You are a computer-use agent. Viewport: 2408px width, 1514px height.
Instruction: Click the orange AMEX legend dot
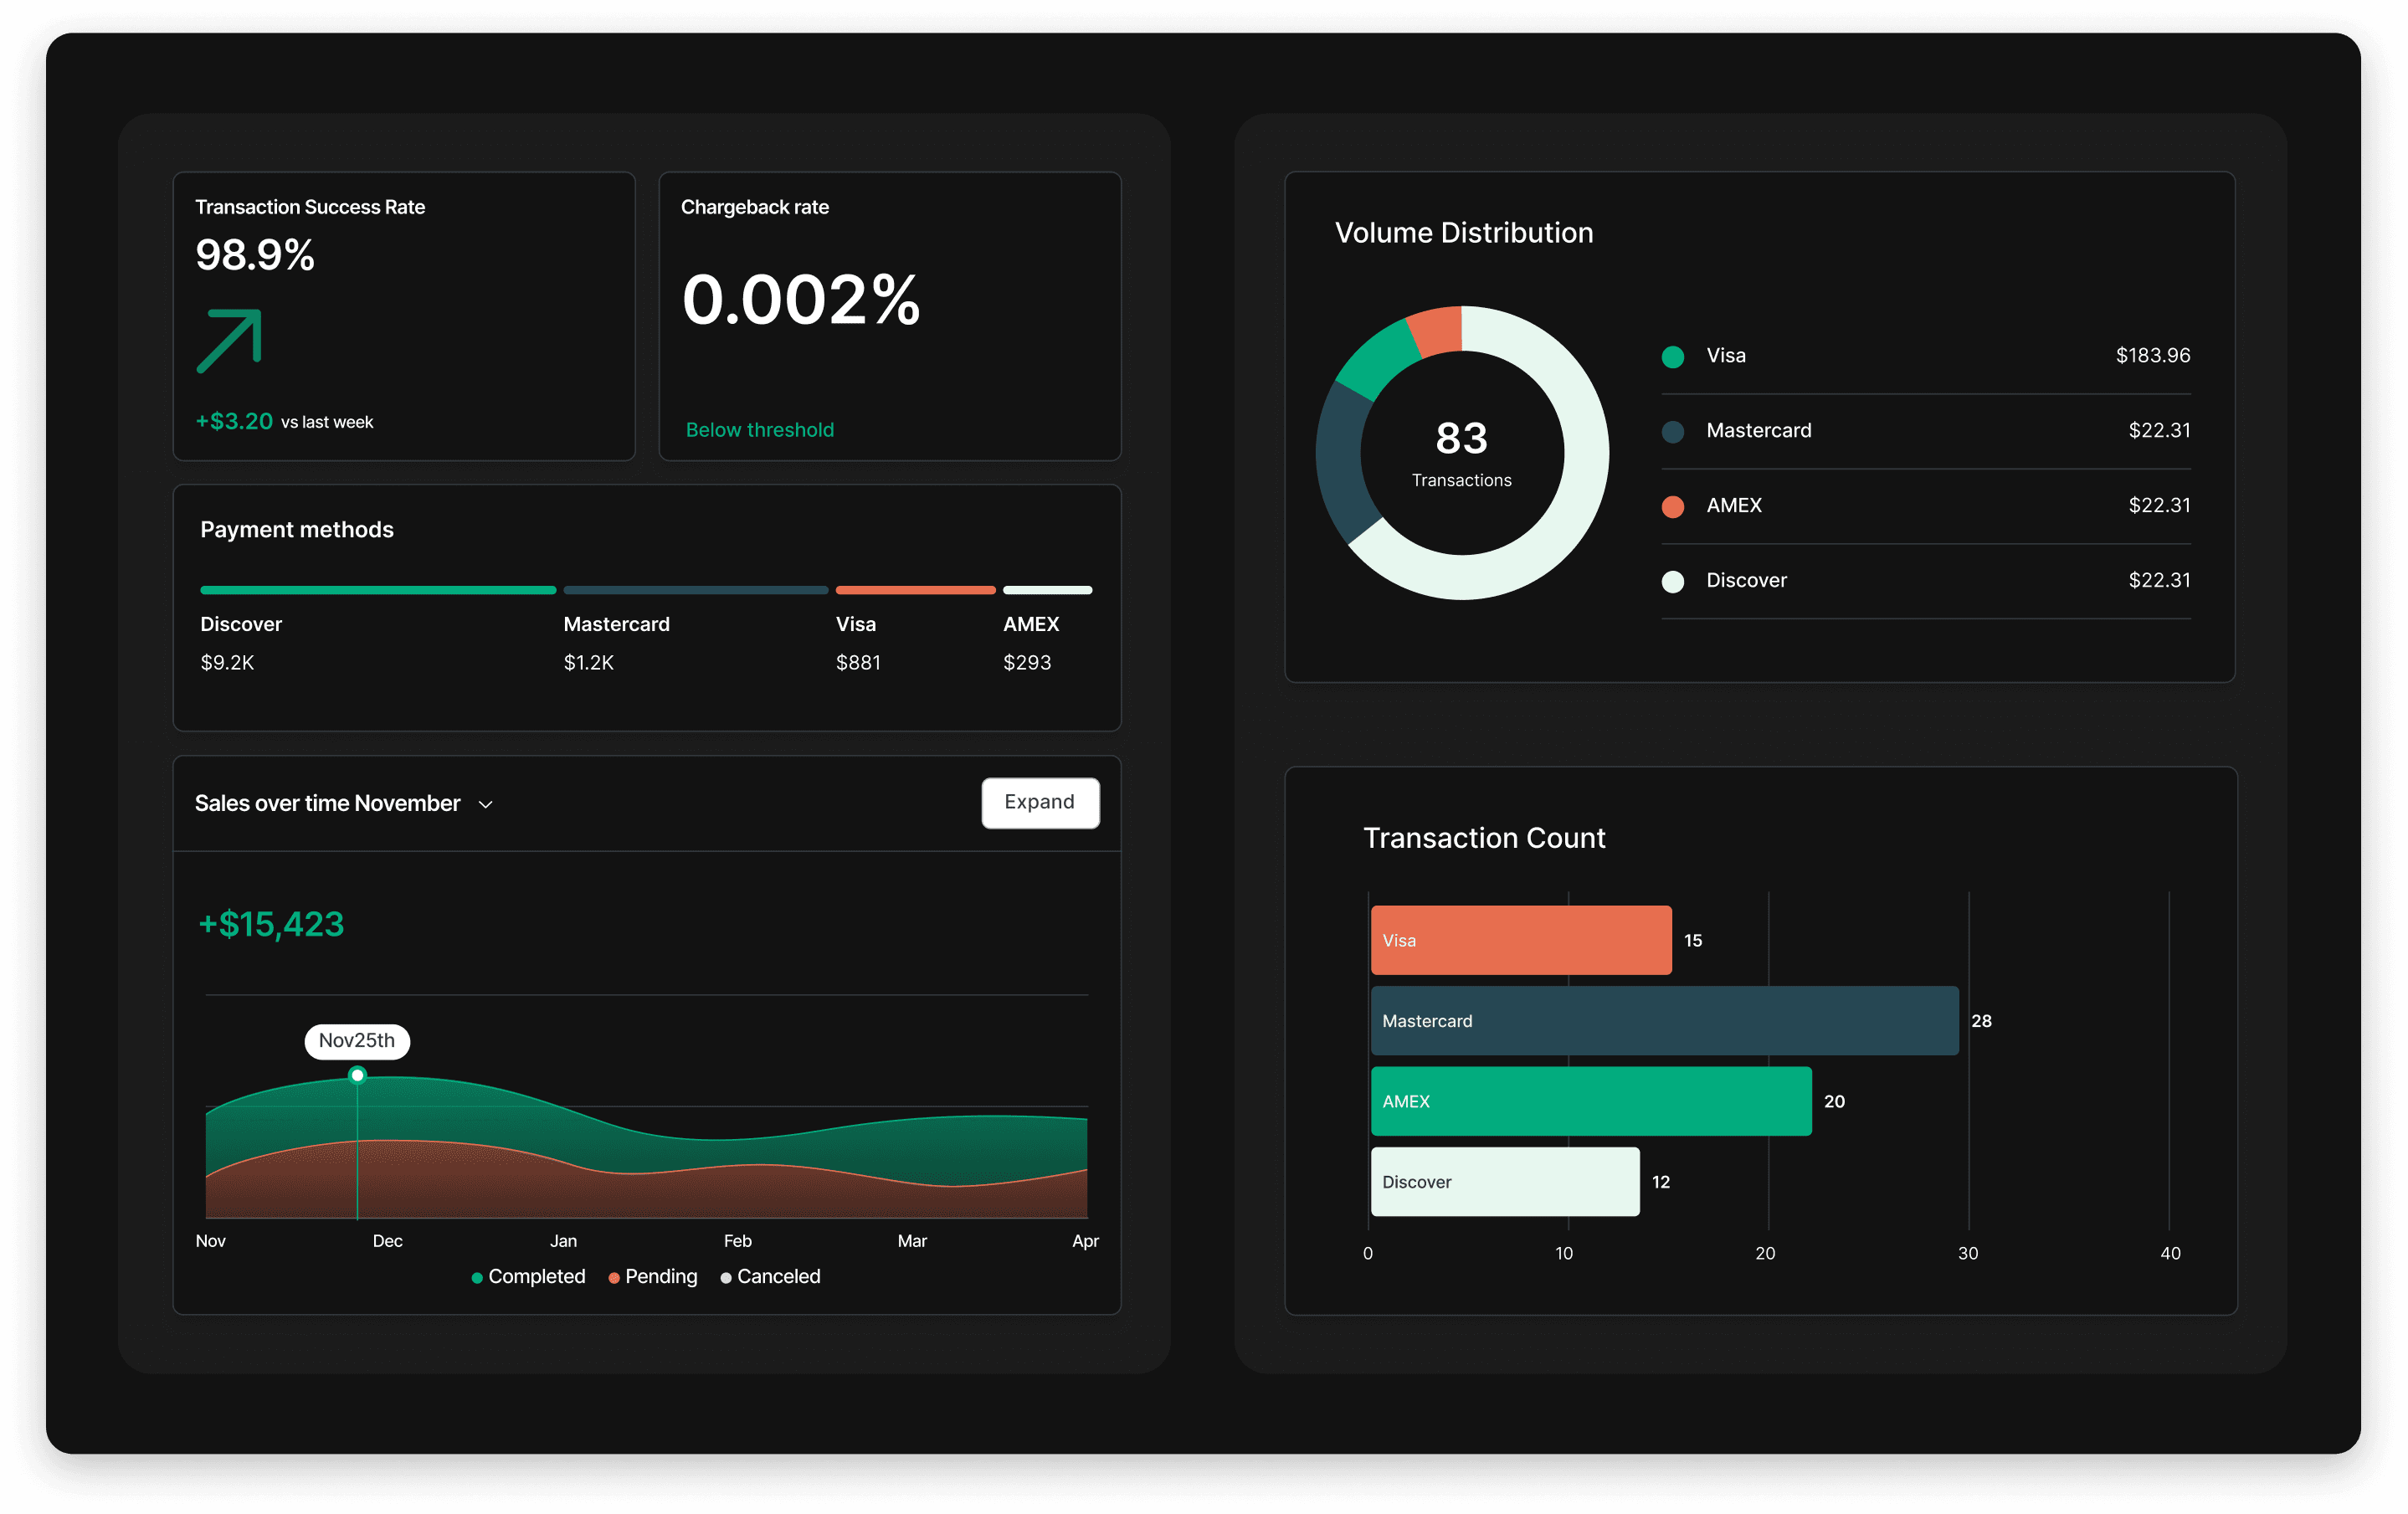[x=1673, y=507]
